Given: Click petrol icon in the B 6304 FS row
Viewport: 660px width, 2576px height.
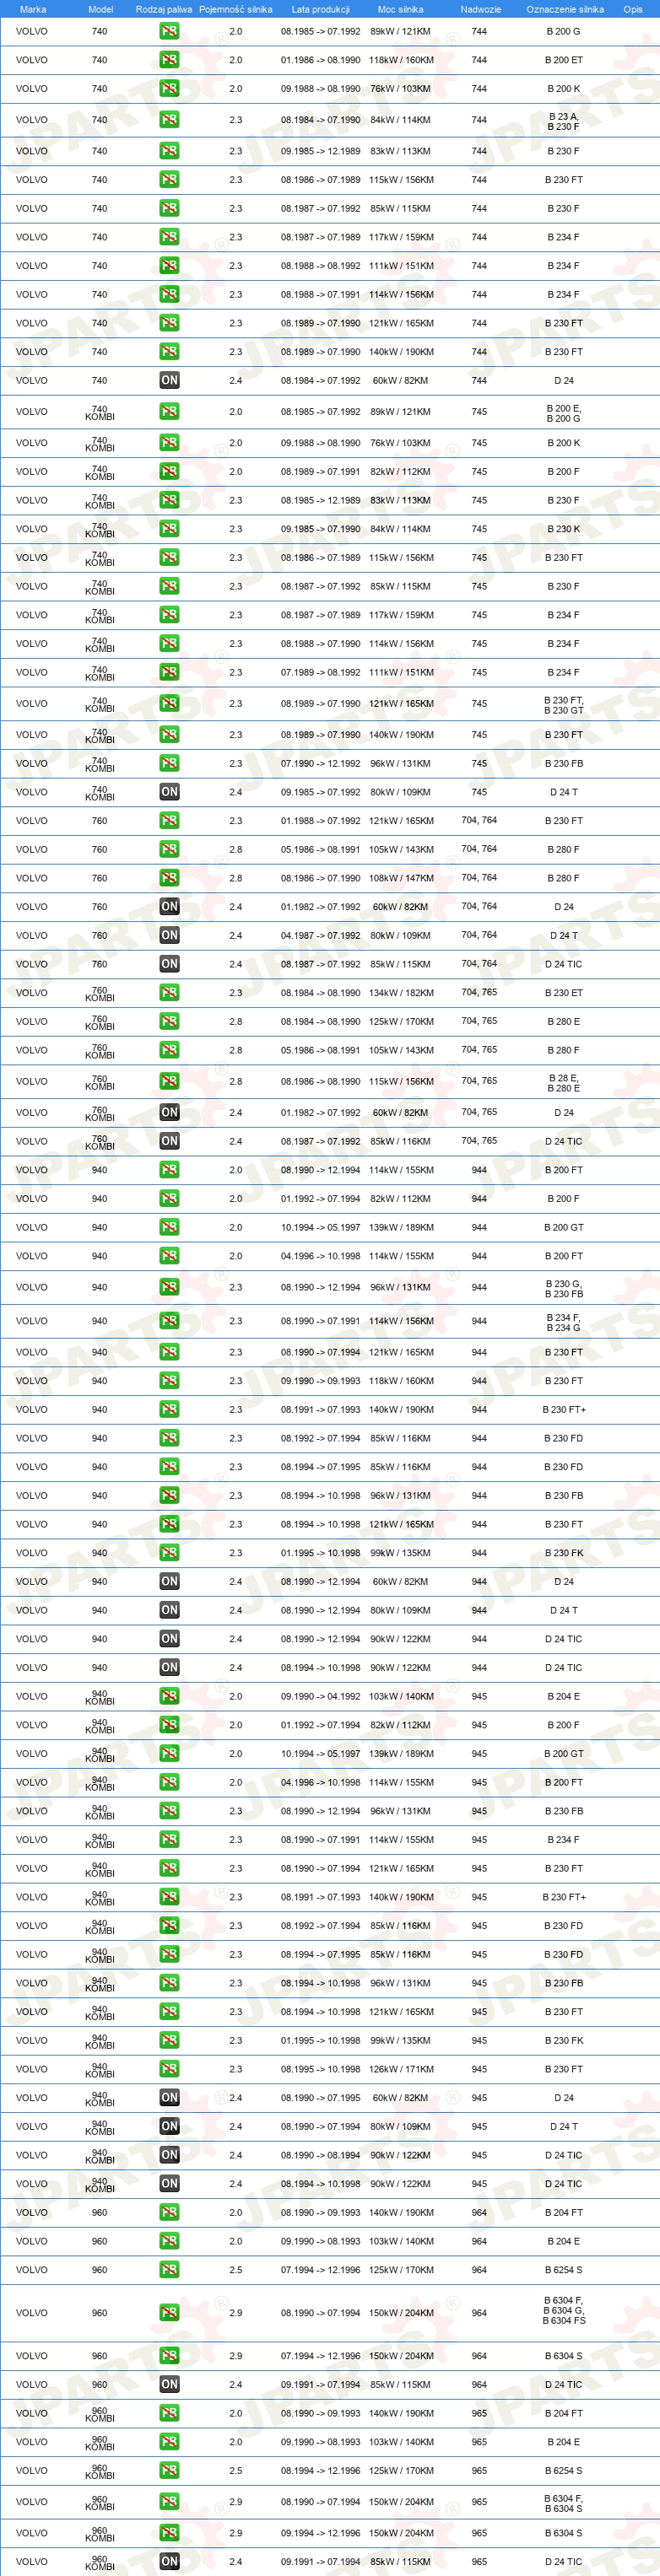Looking at the screenshot, I should 169,2313.
